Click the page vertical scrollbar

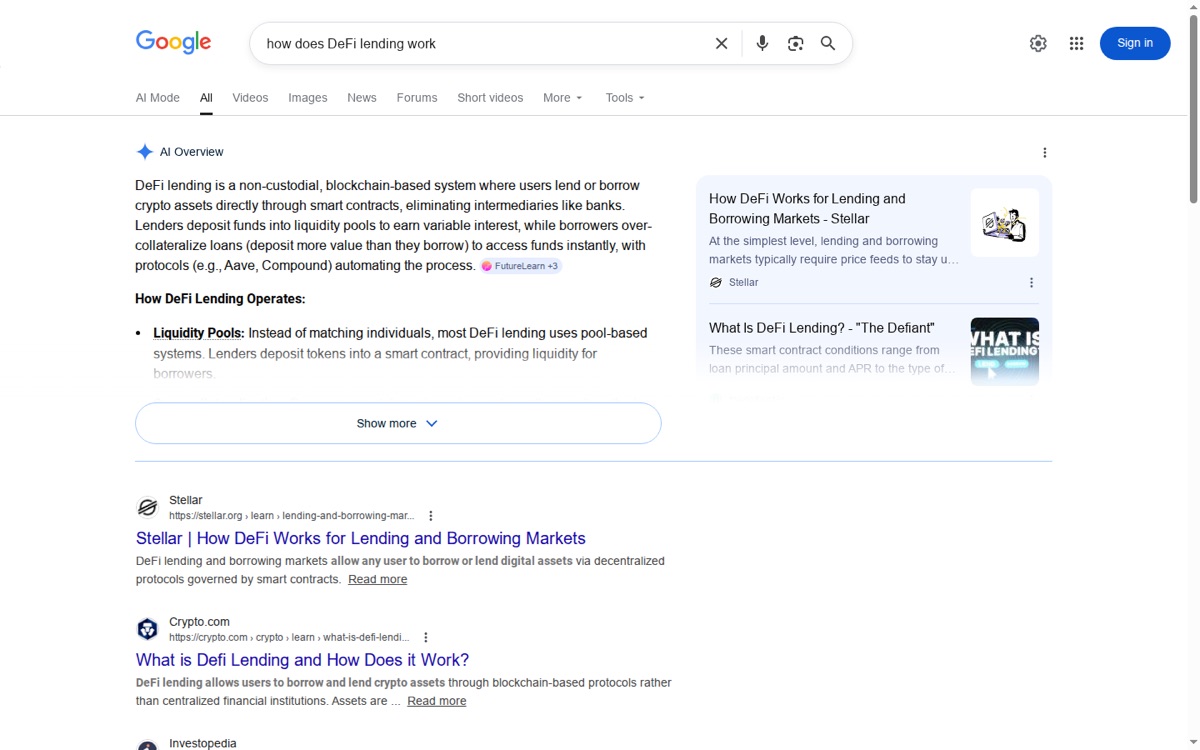click(x=1193, y=110)
